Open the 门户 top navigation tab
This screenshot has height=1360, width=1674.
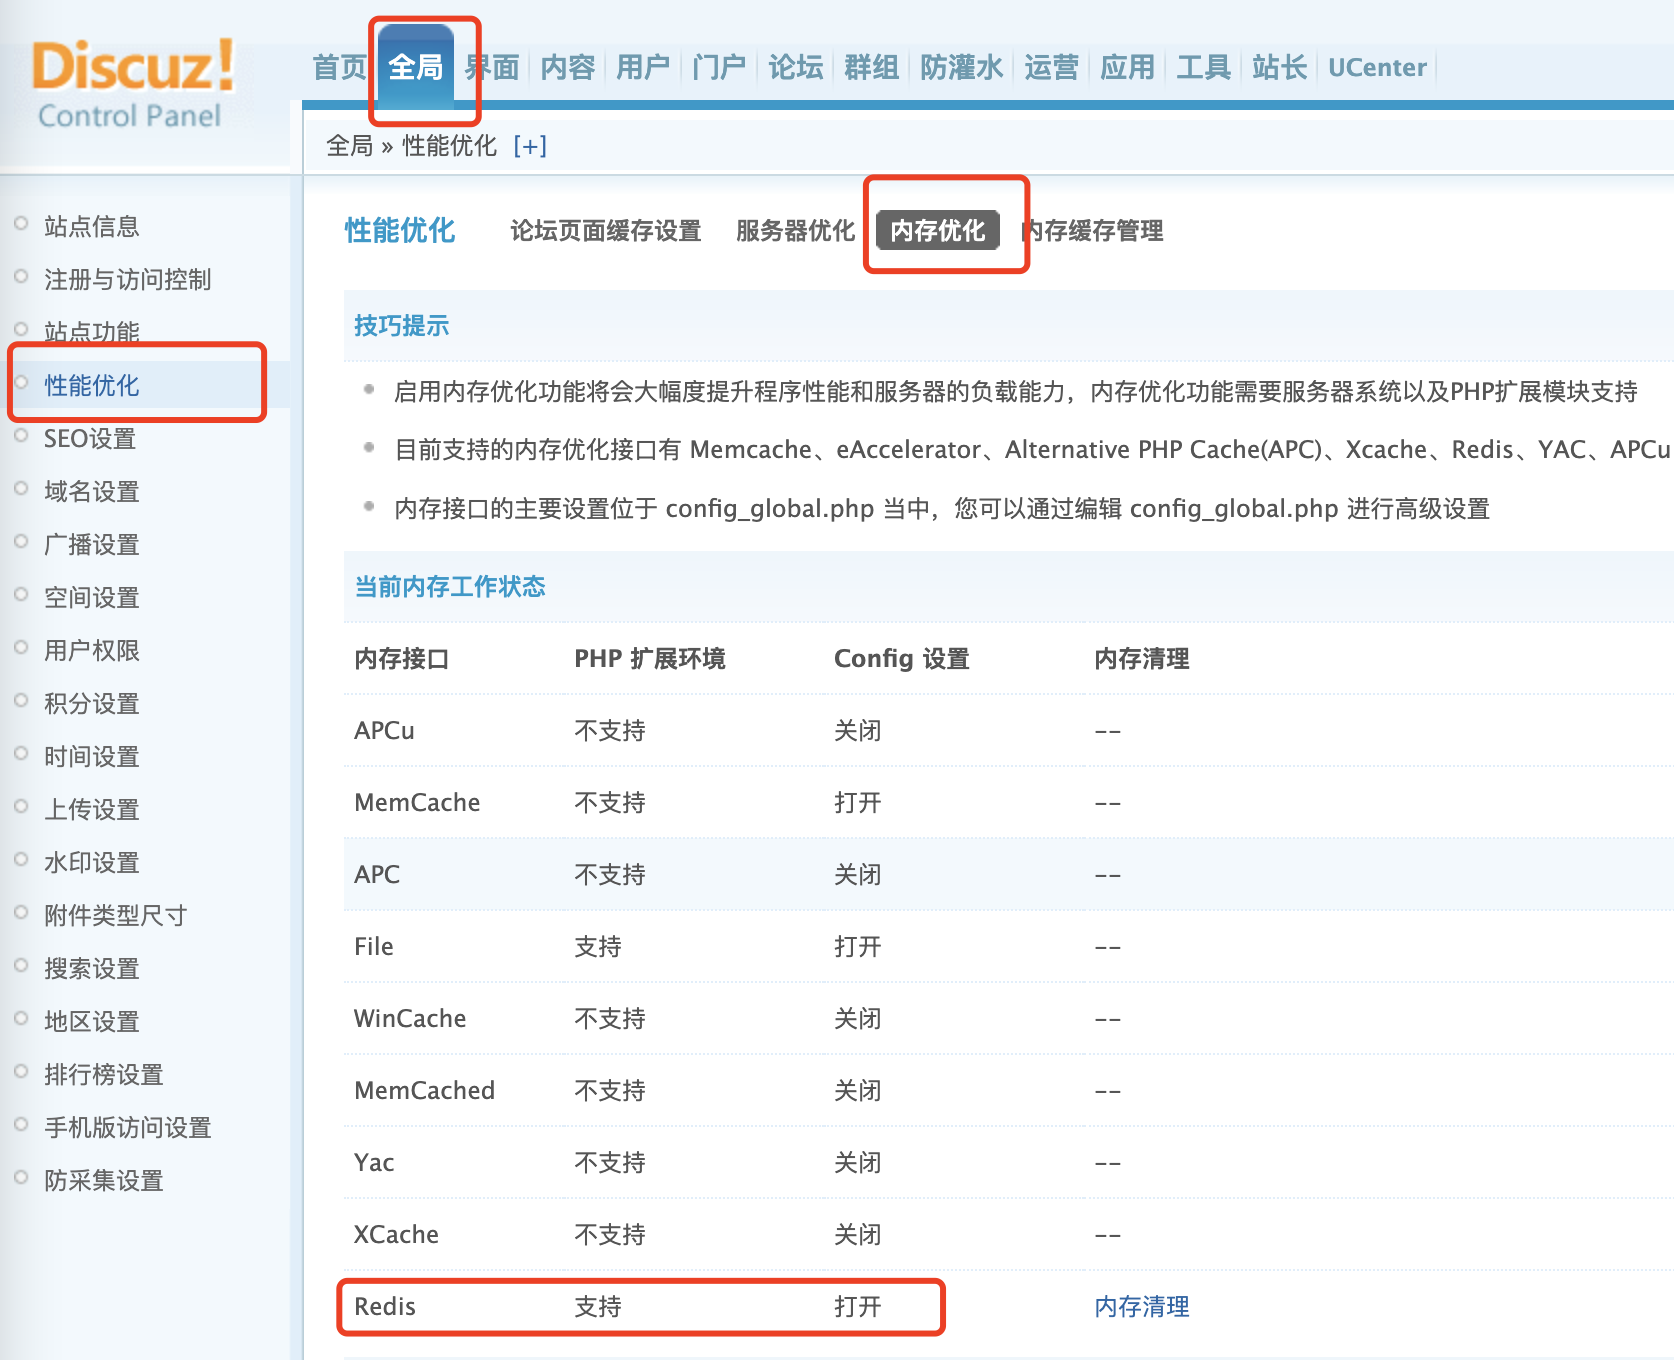tap(719, 67)
